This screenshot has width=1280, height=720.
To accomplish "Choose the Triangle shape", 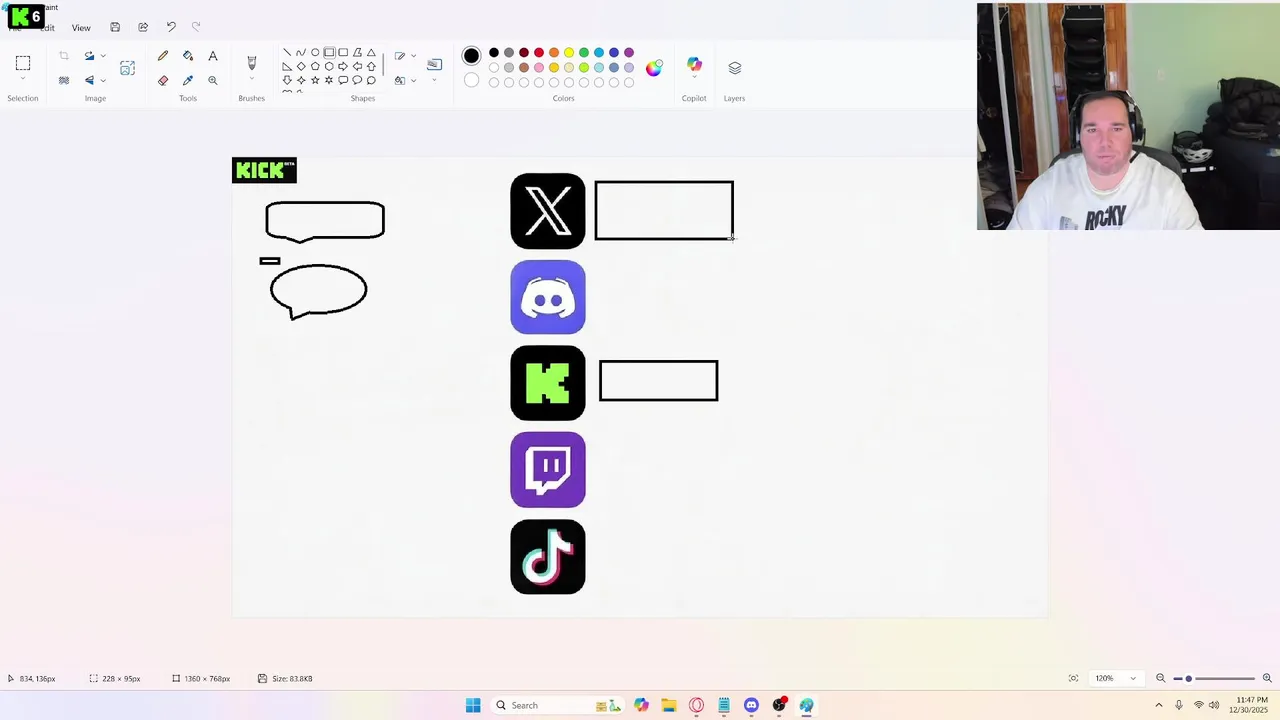I will (x=371, y=52).
